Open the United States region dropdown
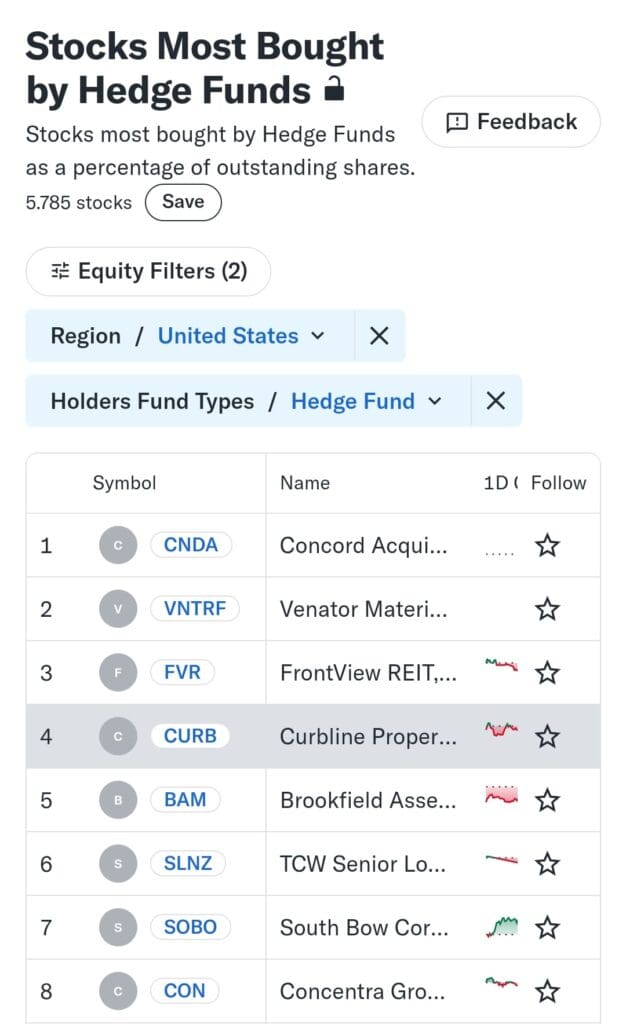The width and height of the screenshot is (626, 1024). click(x=243, y=336)
